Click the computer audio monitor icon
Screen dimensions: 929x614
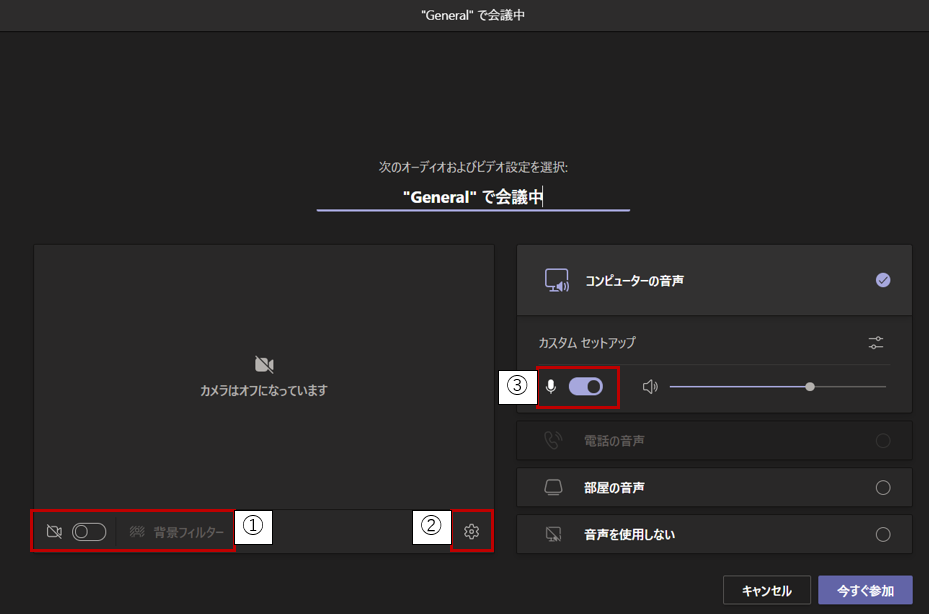coord(556,281)
